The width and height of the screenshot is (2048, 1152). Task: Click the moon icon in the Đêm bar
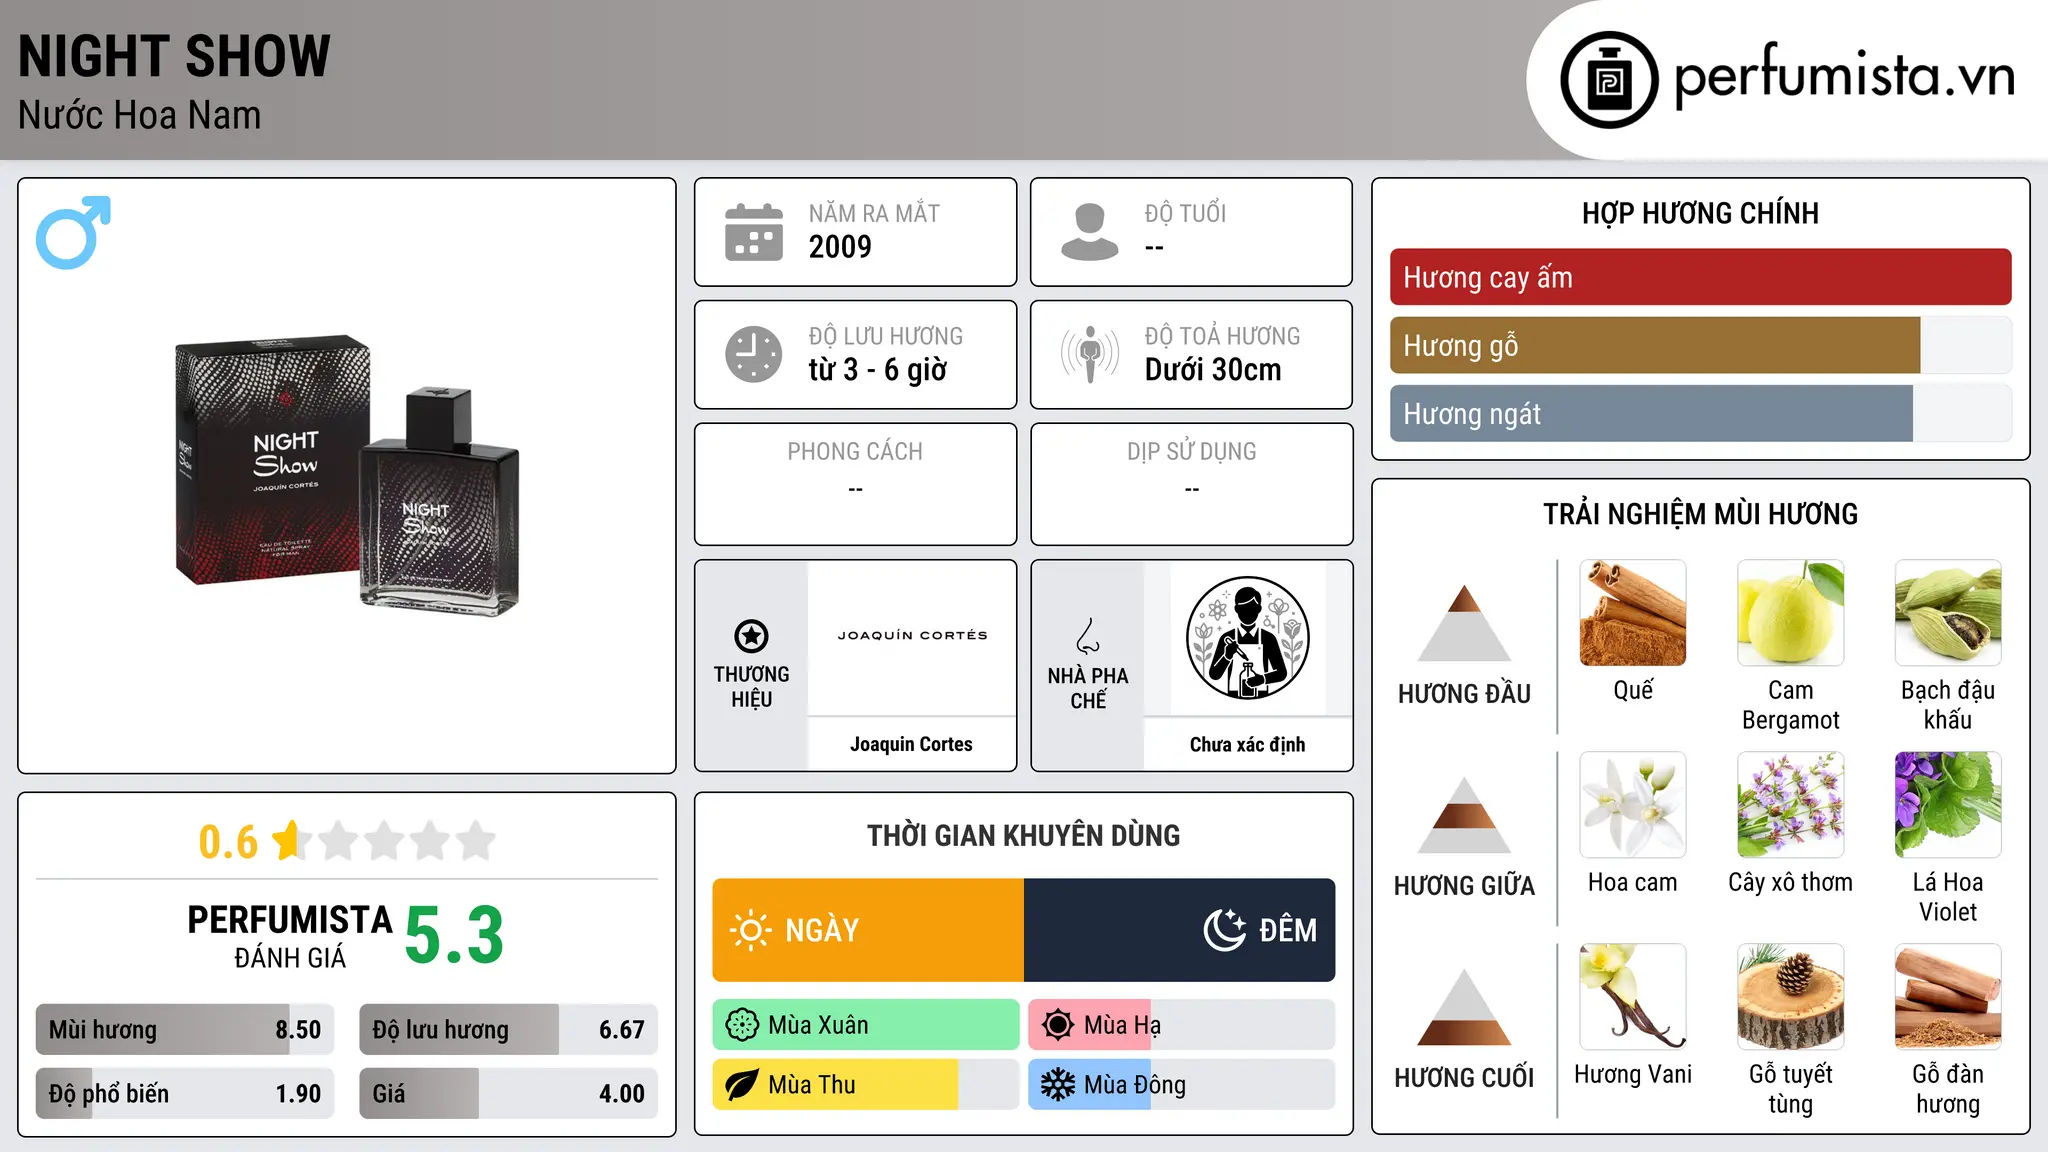[1224, 930]
